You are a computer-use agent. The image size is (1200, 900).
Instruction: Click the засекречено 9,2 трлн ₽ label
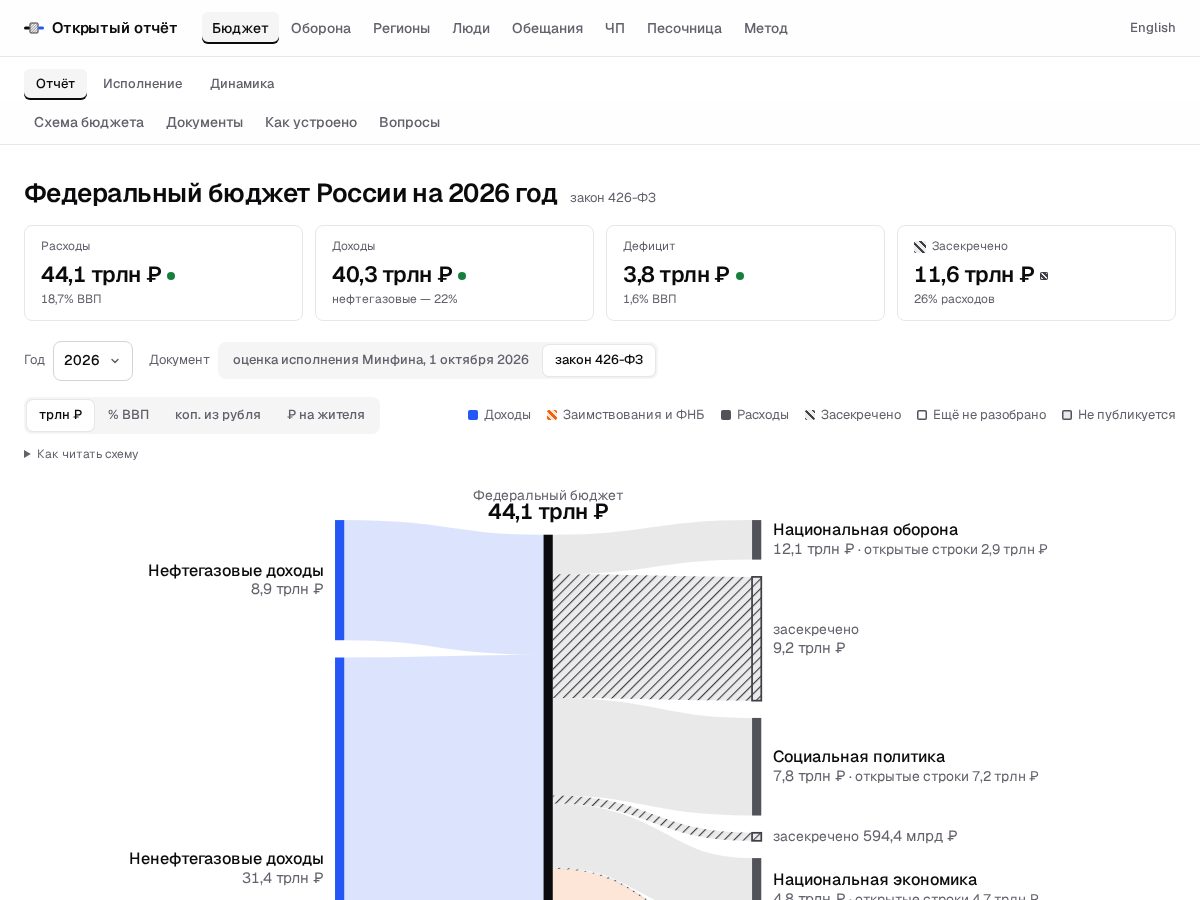pos(816,639)
